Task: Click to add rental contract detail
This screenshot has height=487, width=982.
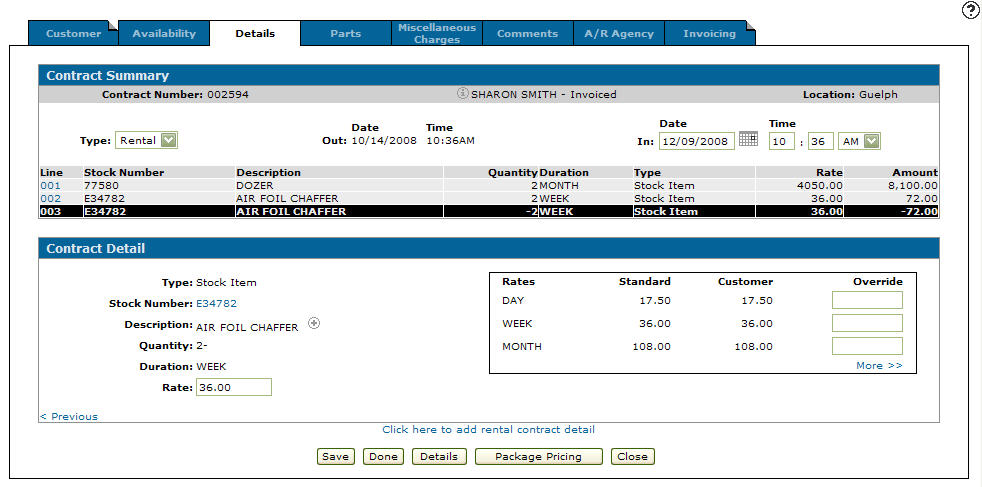Action: tap(488, 430)
